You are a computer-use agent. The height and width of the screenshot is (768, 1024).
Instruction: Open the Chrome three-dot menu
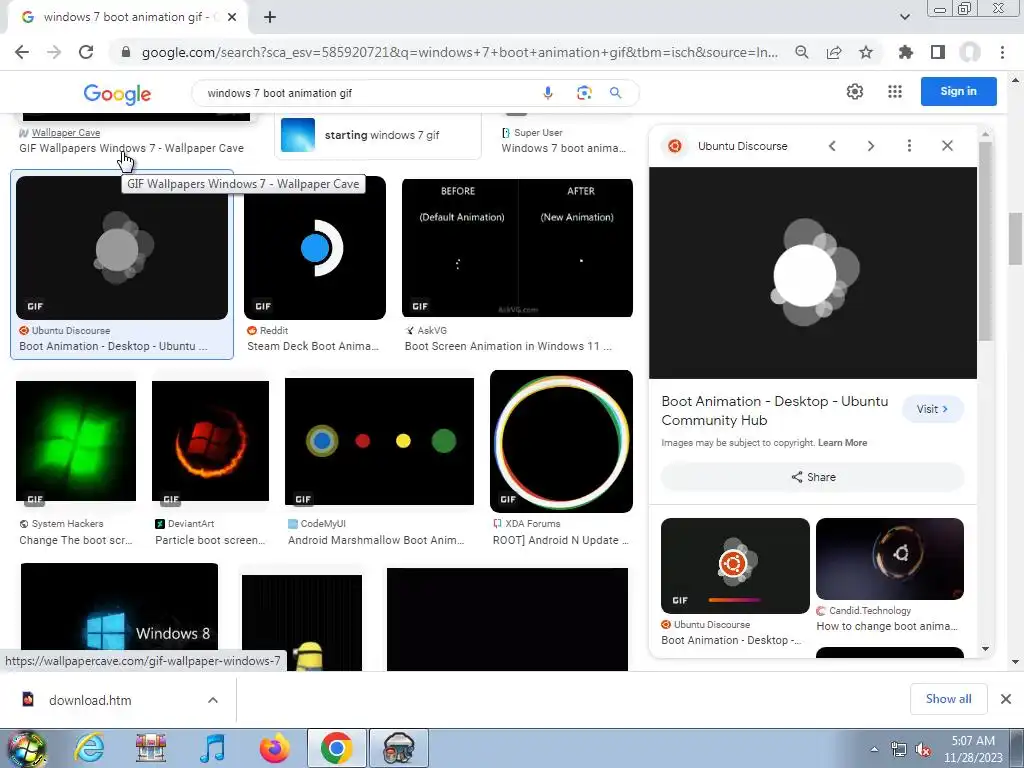pyautogui.click(x=1002, y=52)
